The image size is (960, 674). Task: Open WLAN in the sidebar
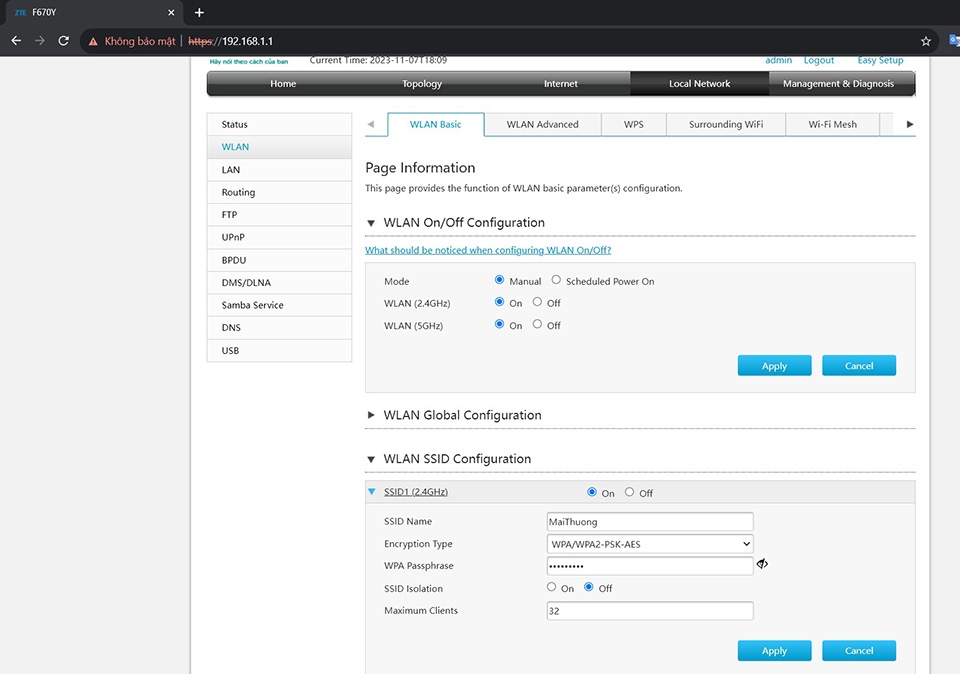tap(279, 147)
